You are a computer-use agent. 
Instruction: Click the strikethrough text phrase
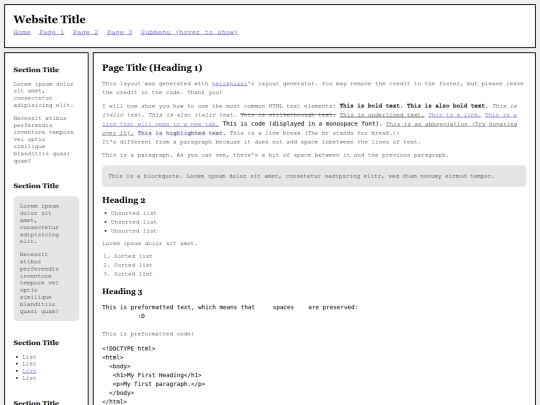[x=288, y=115]
